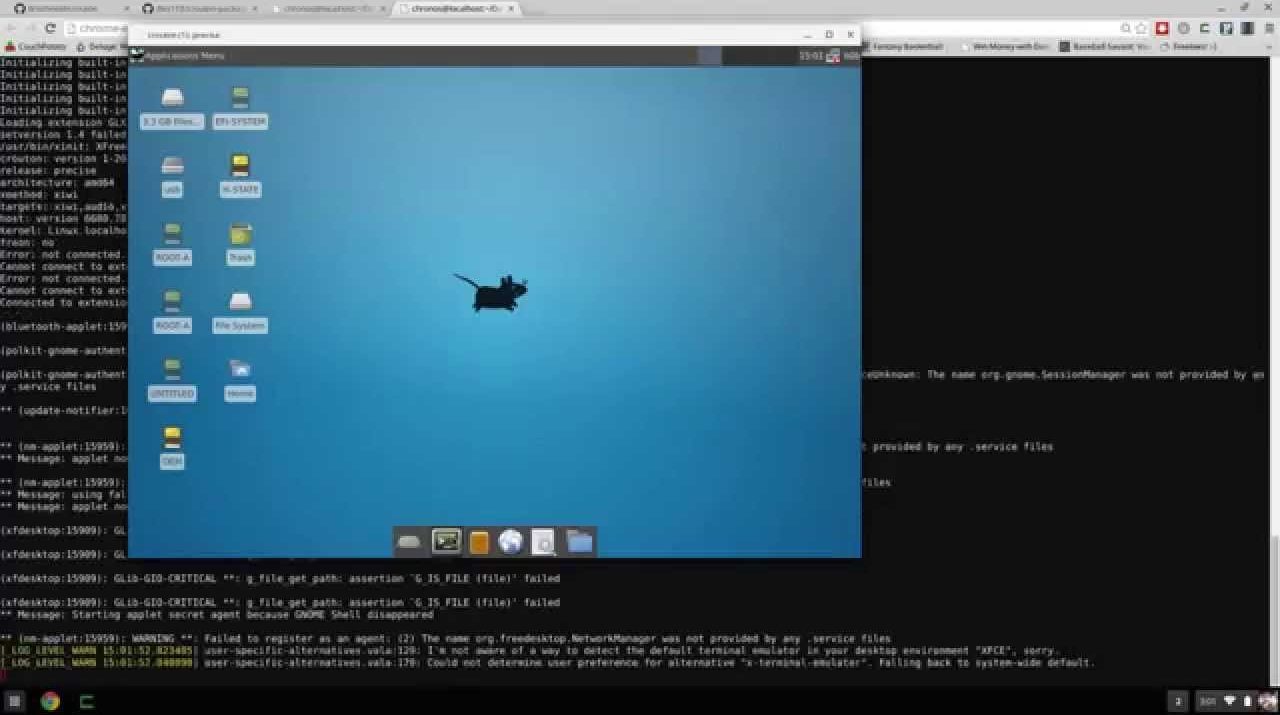Click the Baseball Savant bookmark
The height and width of the screenshot is (715, 1280).
1107,46
